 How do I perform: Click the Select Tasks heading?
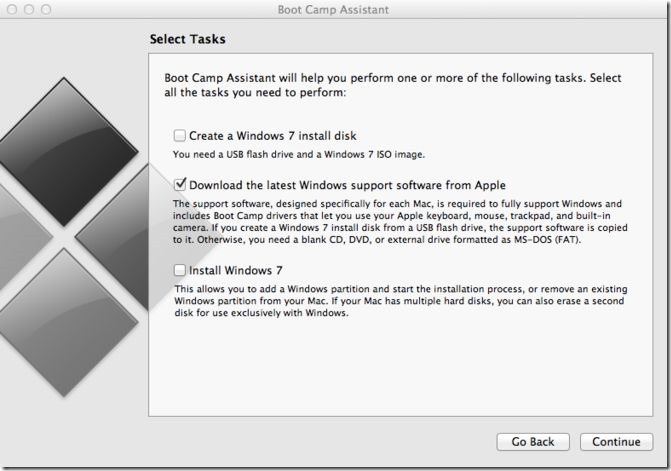tap(187, 39)
